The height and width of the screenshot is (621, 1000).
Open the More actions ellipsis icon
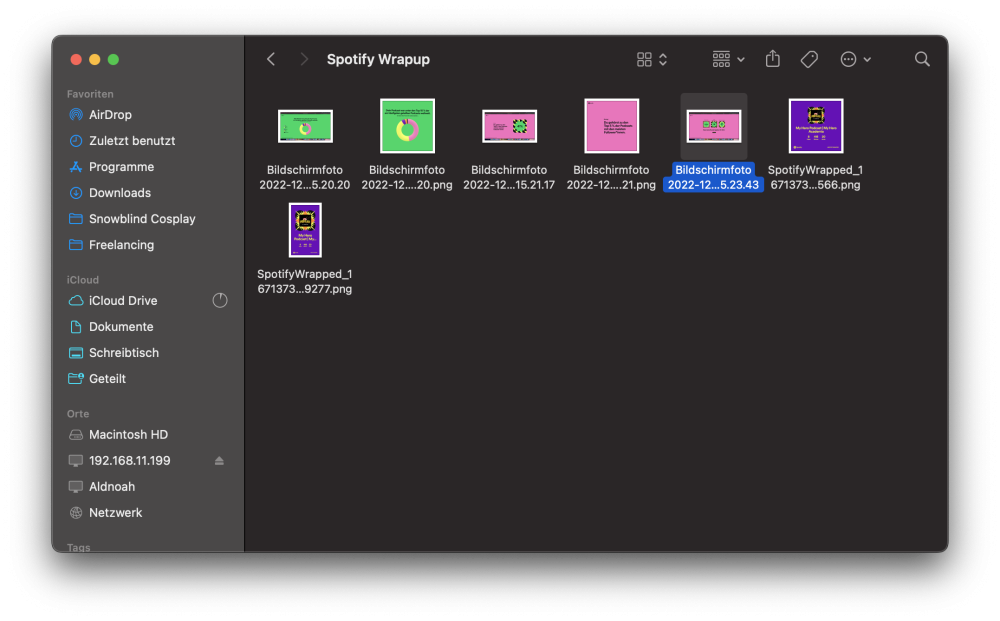848,59
